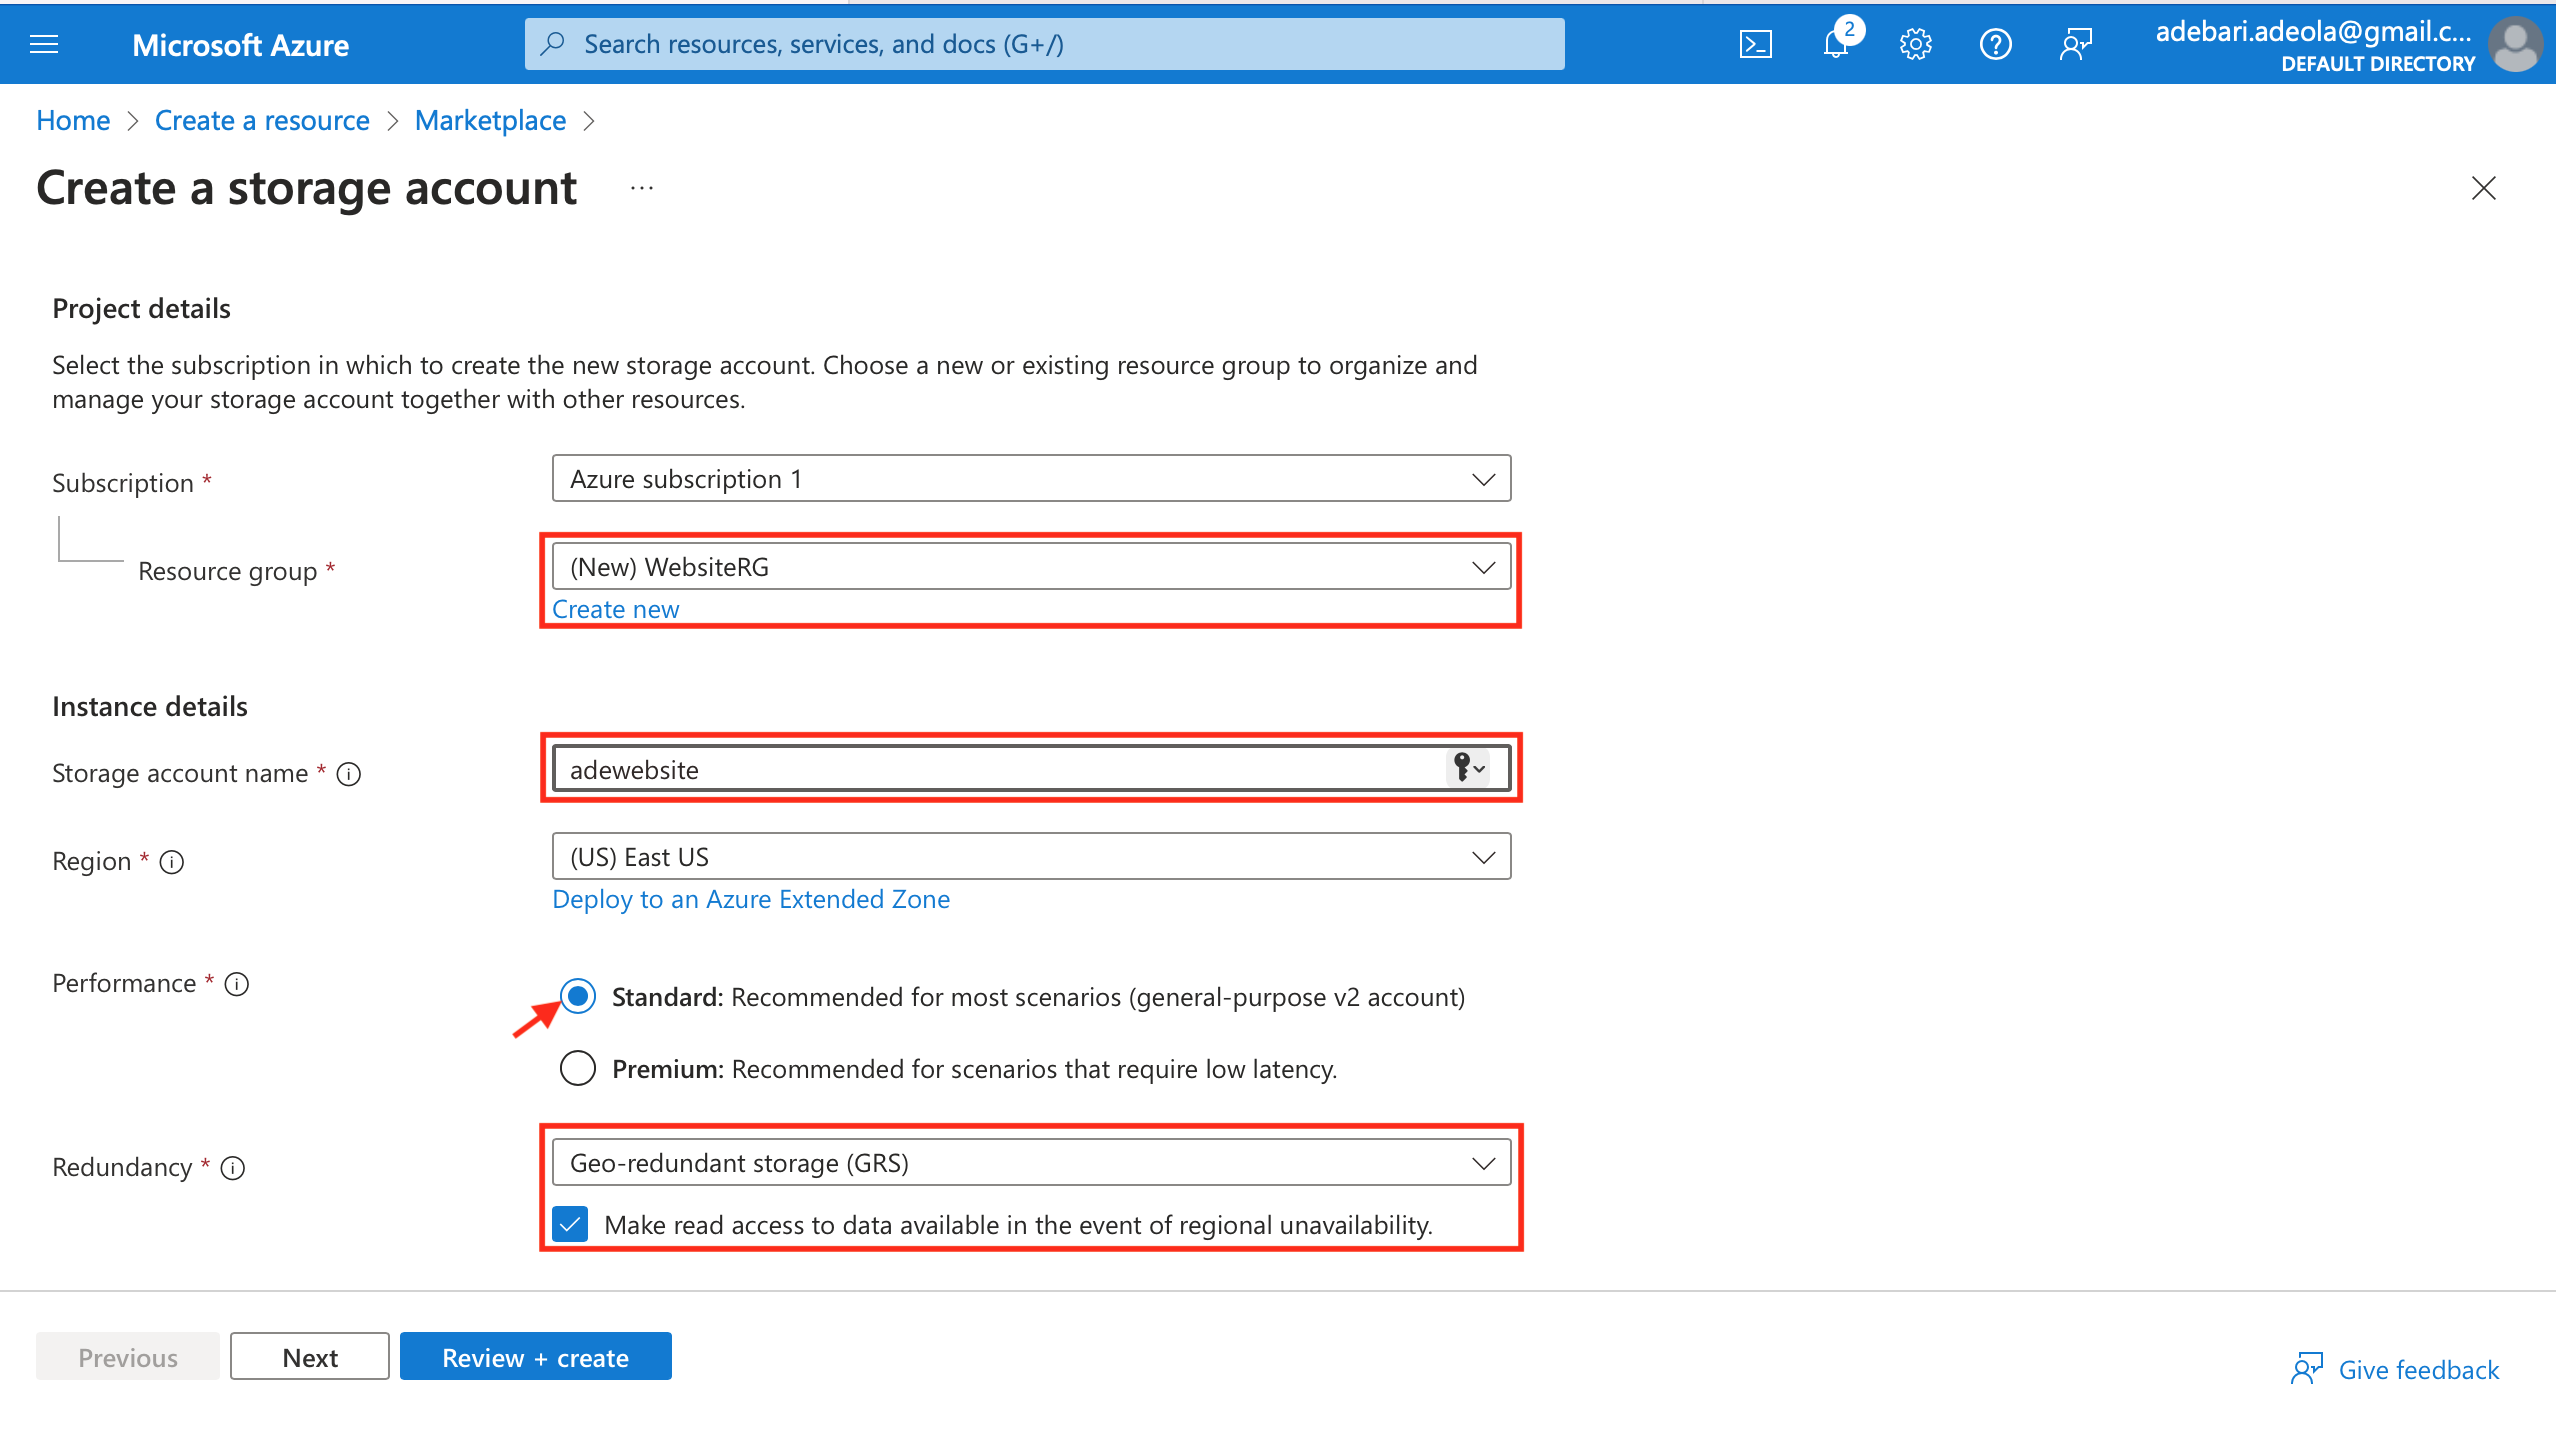Click the password key icon in name field
Screen dimensions: 2556x1444
pos(1467,768)
